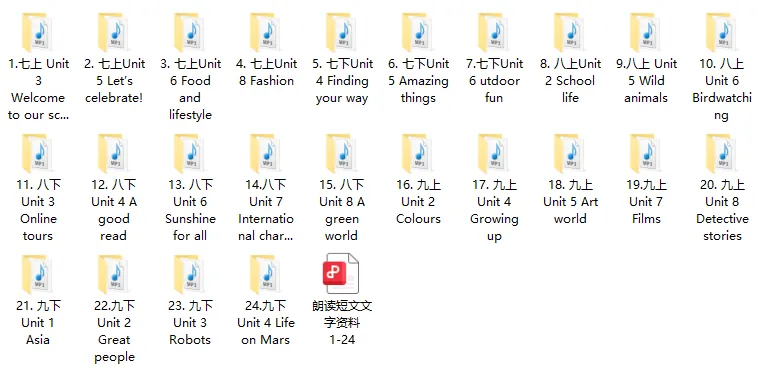Screen dimensions: 759x371
Task: Click the label "7.七下Unit 6 utdoor fun"
Action: tap(494, 81)
